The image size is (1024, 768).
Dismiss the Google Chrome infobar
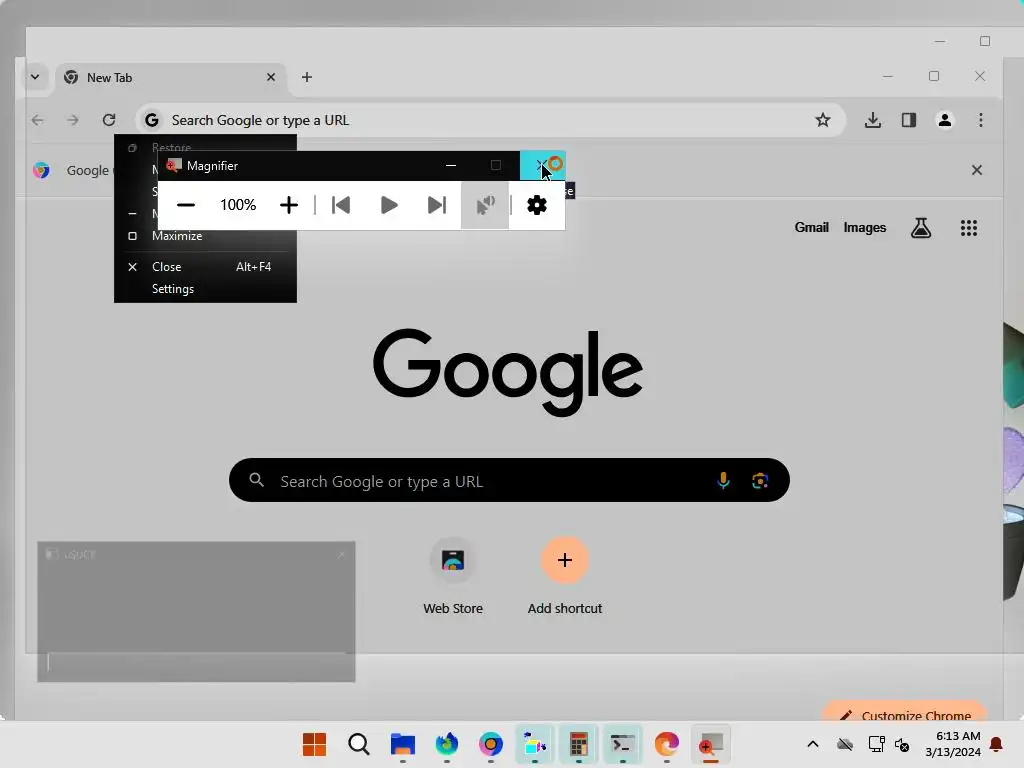[x=977, y=170]
